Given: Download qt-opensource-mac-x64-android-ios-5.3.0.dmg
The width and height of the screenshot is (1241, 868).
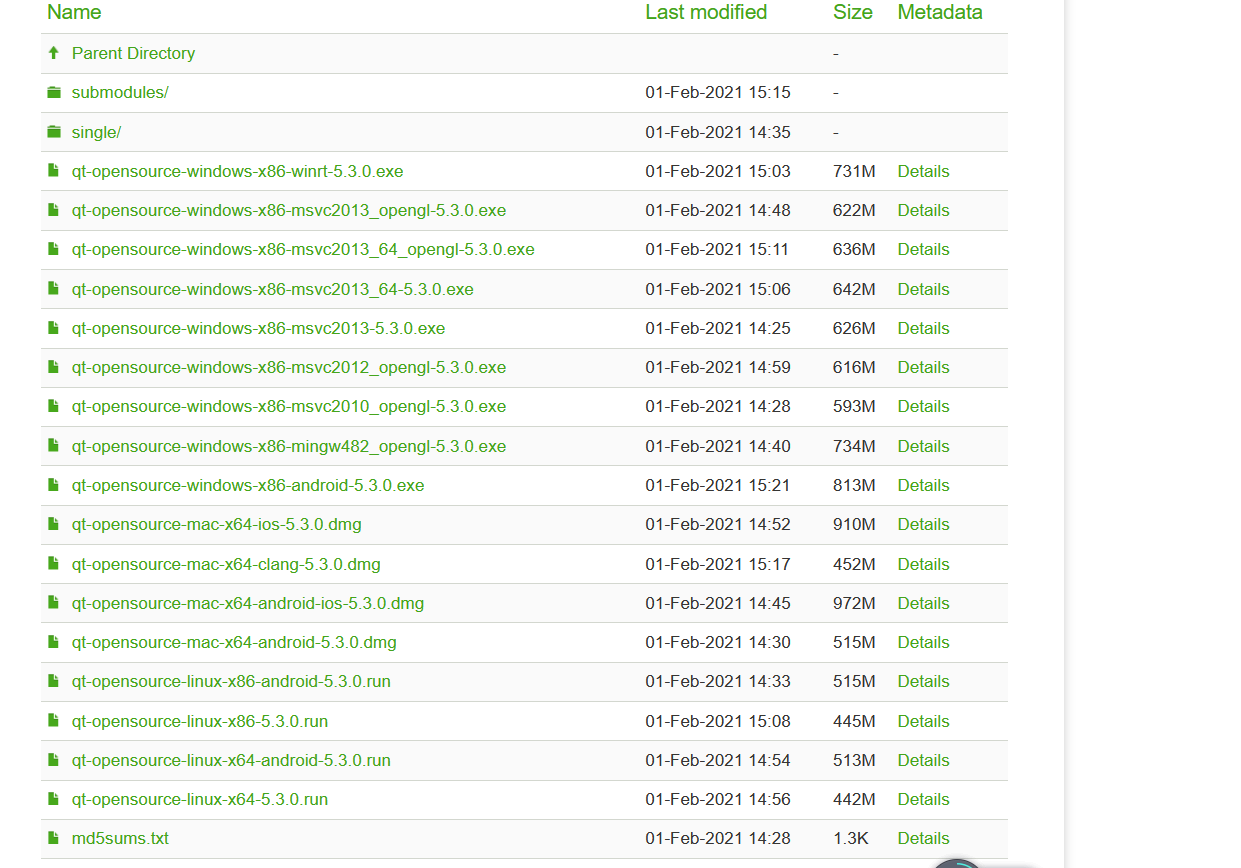Looking at the screenshot, I should pyautogui.click(x=248, y=603).
